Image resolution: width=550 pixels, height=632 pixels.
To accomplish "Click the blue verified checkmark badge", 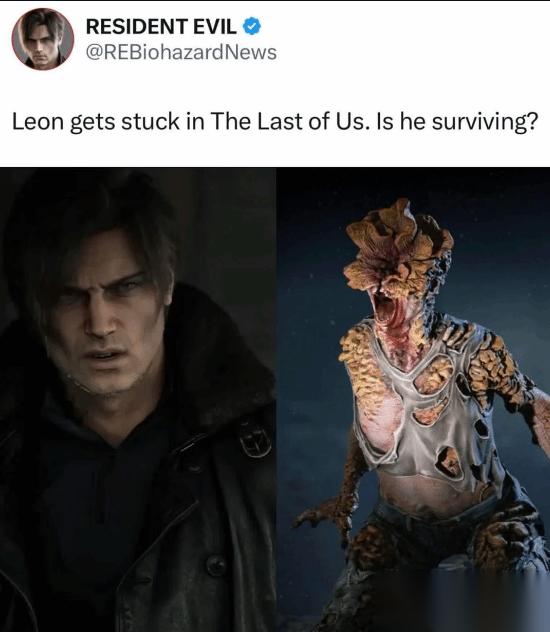I will coord(252,27).
